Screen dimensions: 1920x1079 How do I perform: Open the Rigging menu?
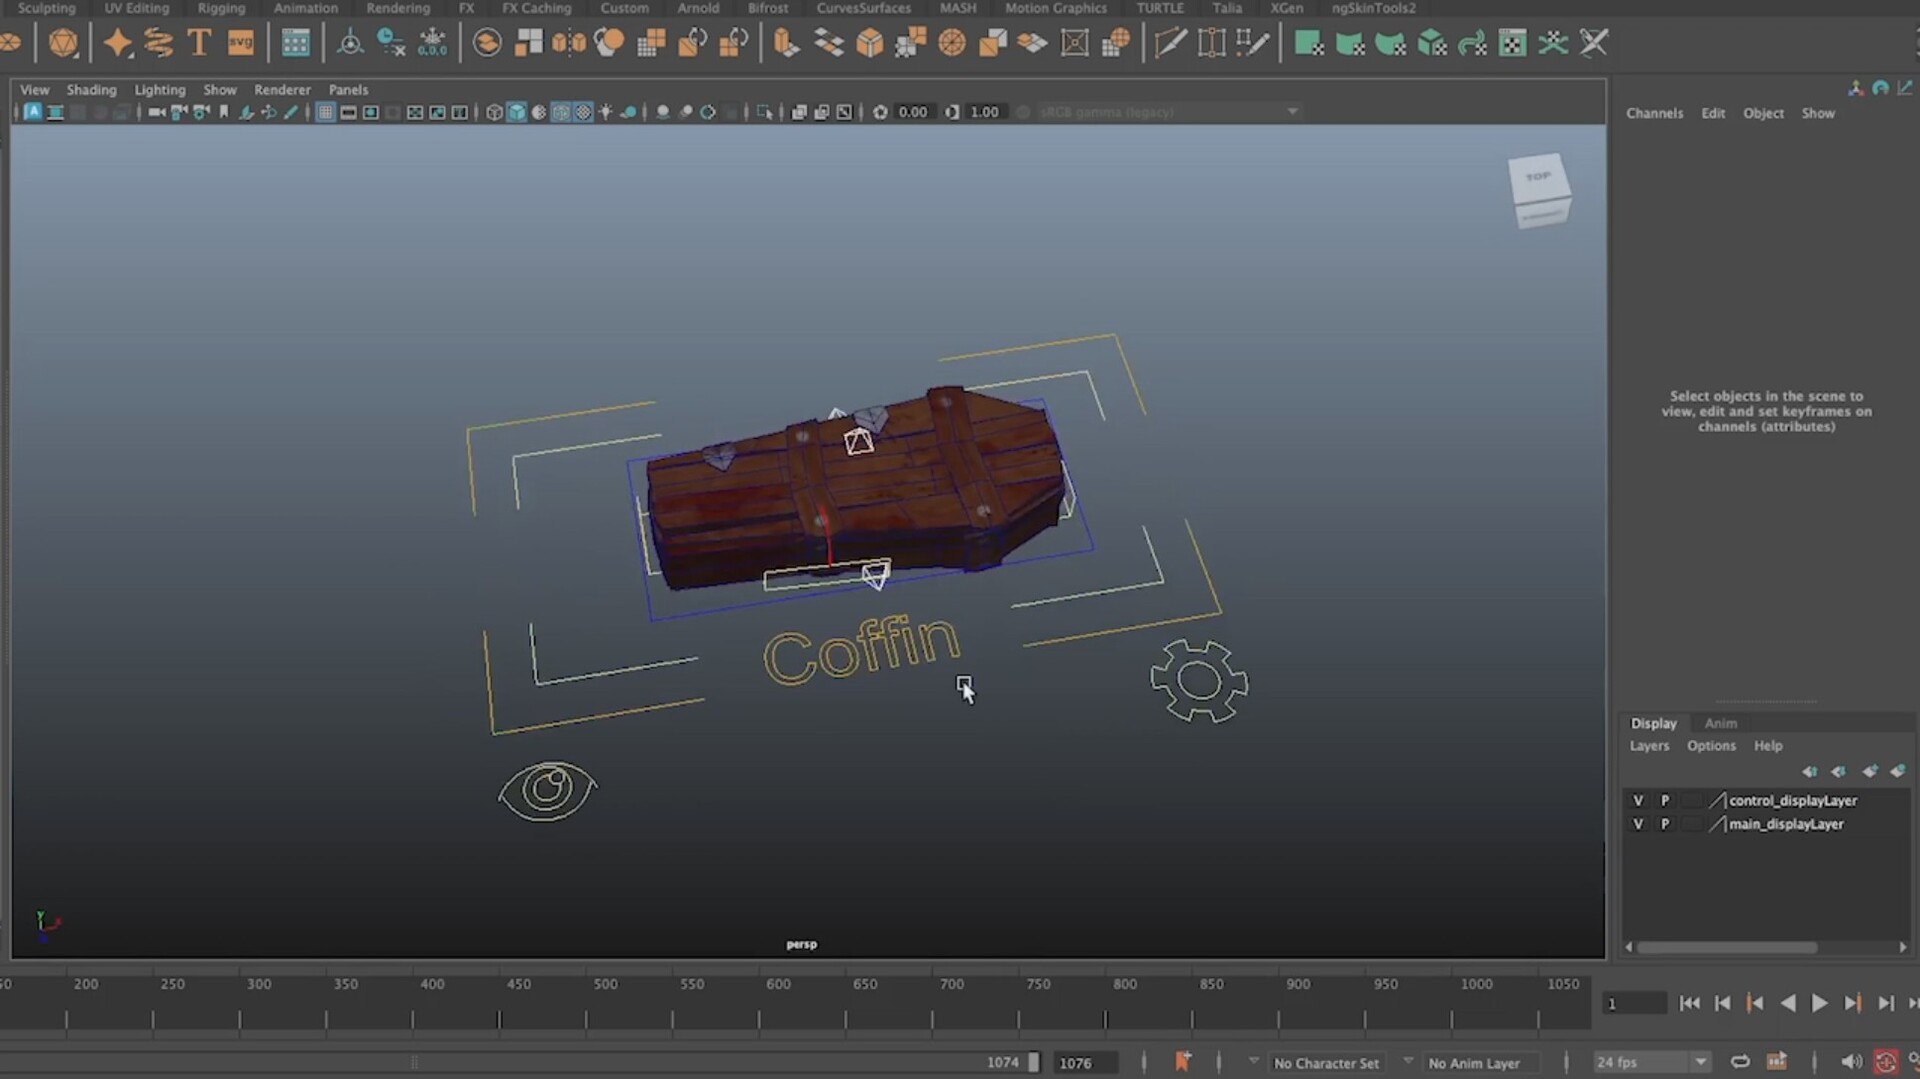click(x=221, y=8)
